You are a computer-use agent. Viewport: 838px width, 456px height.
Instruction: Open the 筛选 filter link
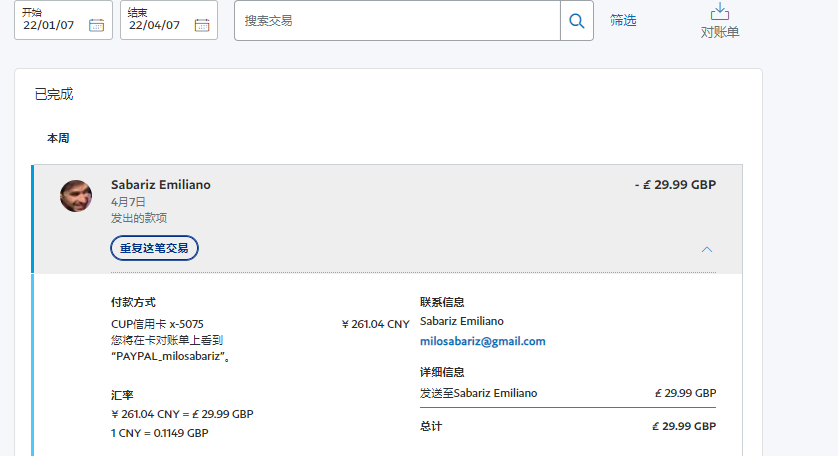pos(623,20)
